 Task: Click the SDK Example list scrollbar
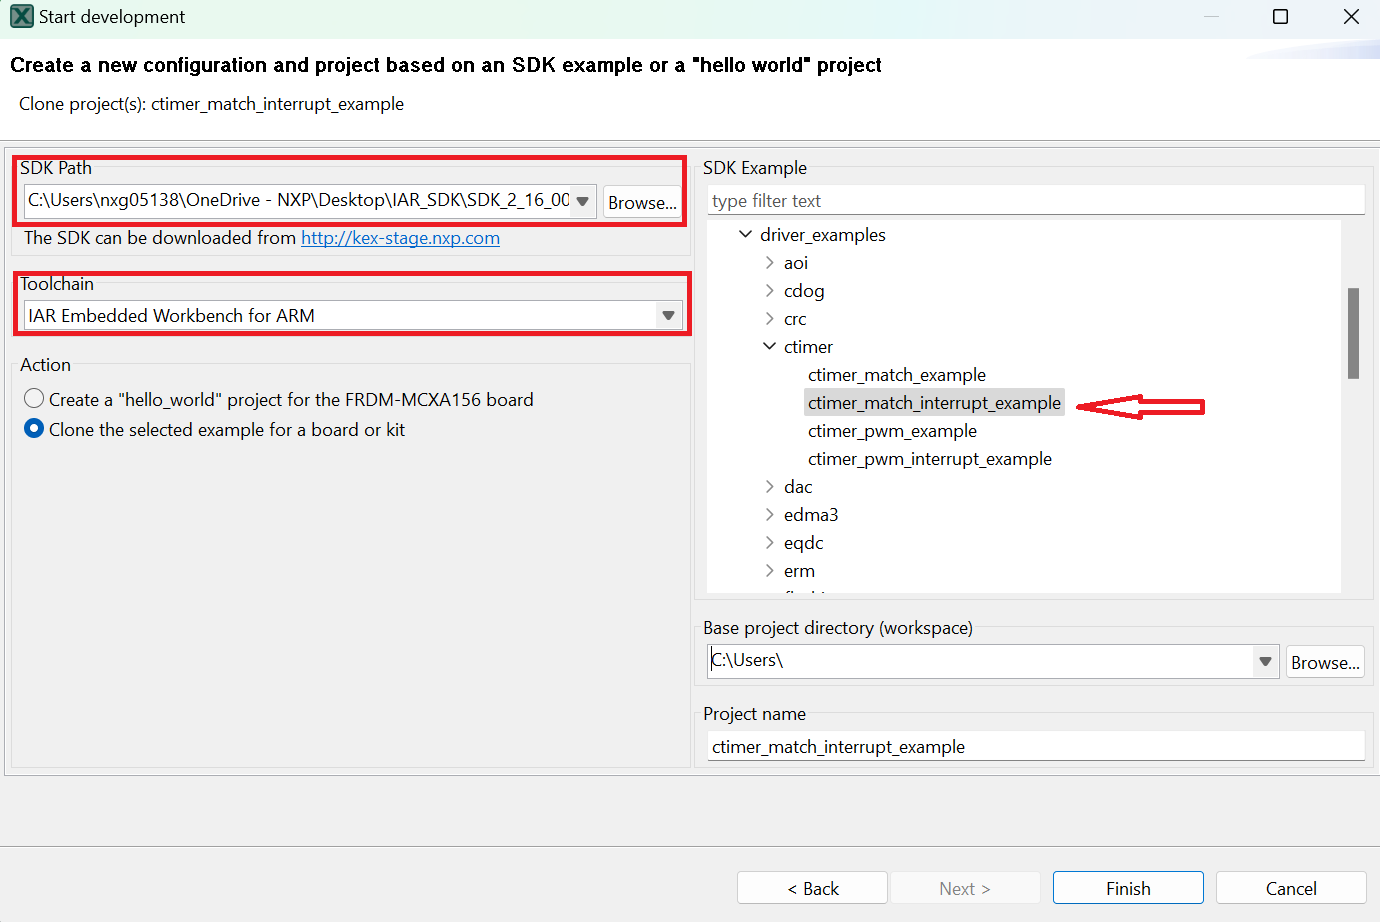(x=1355, y=335)
